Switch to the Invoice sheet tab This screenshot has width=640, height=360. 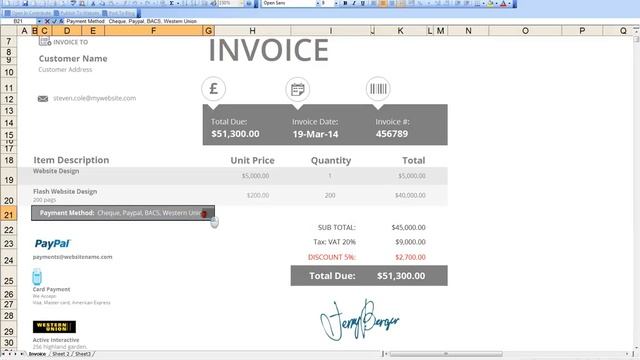point(37,354)
